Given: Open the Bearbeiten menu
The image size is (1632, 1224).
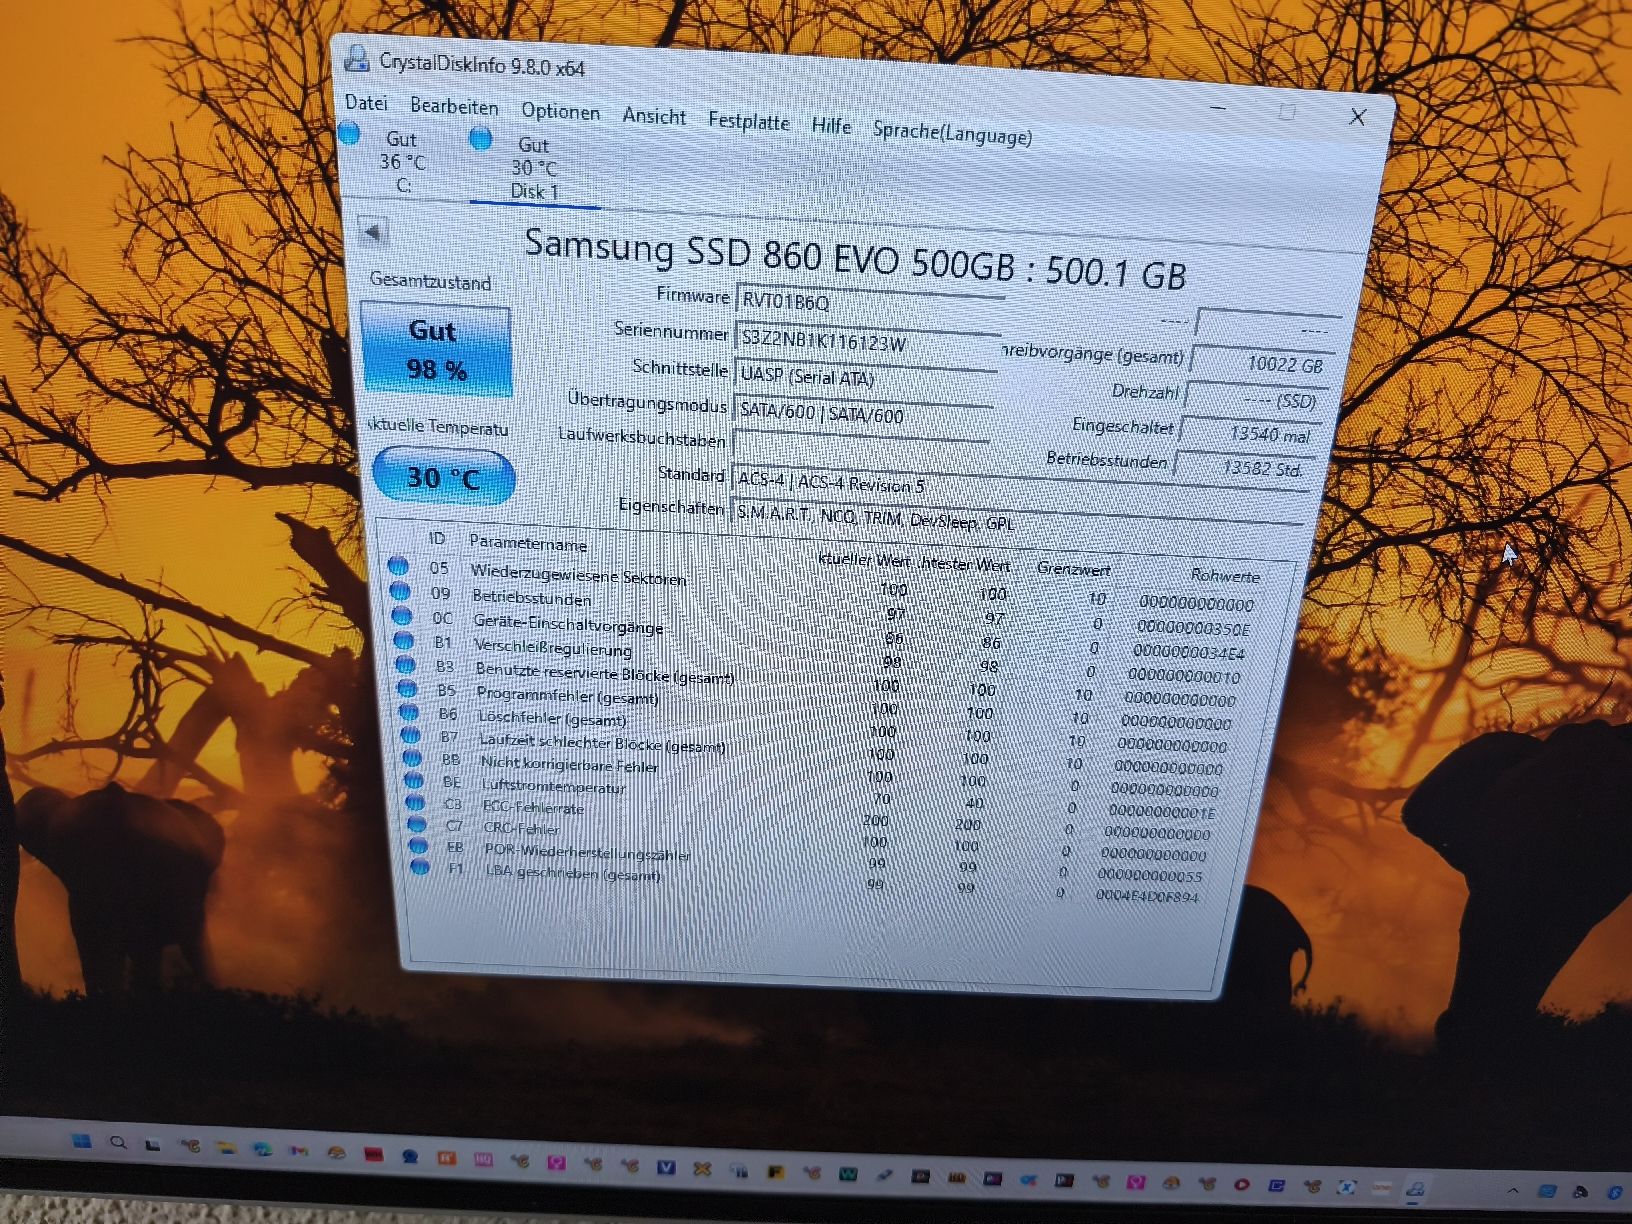Looking at the screenshot, I should click(x=454, y=106).
